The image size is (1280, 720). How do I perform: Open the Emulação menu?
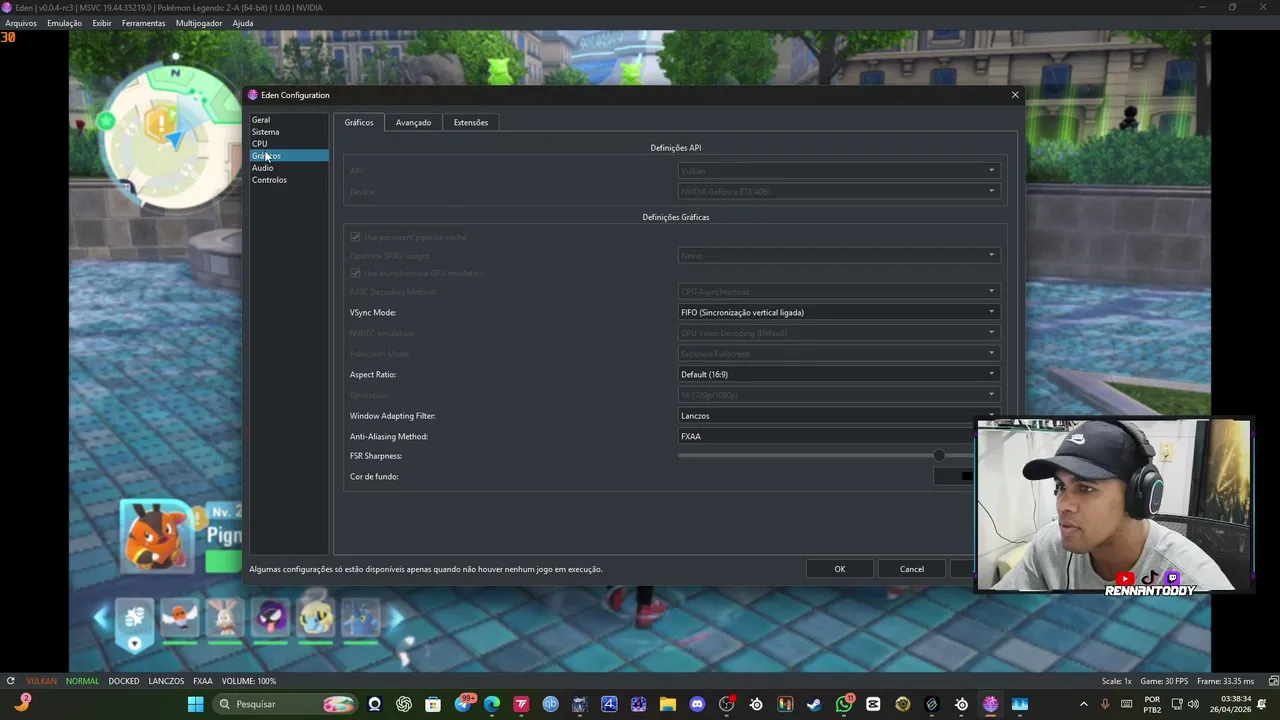click(x=65, y=23)
